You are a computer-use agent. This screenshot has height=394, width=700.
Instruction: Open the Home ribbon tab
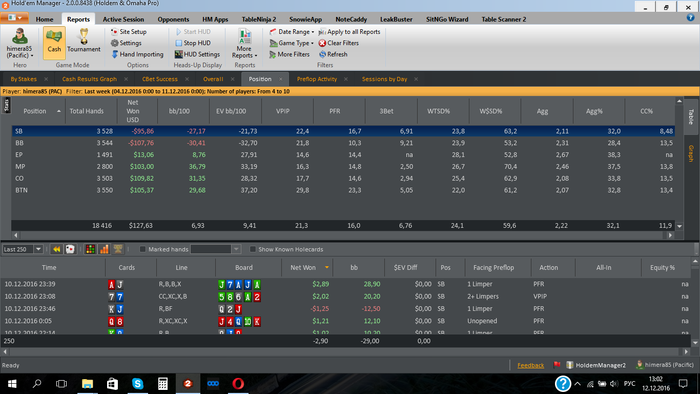pos(44,19)
